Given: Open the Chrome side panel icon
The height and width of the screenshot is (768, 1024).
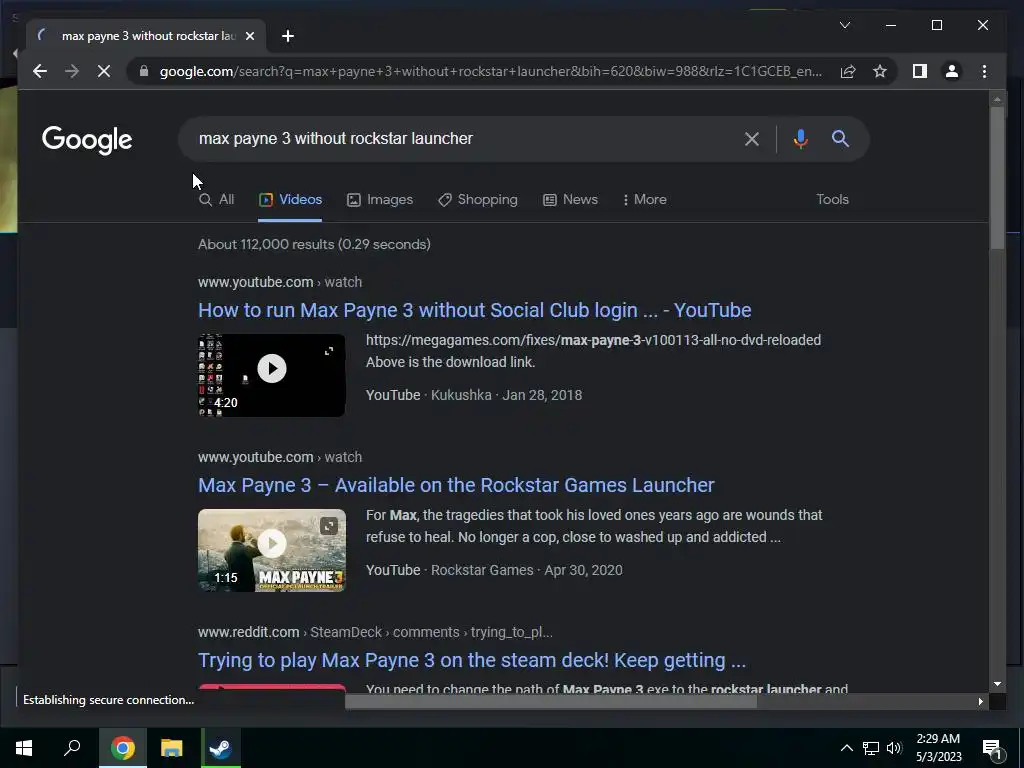Looking at the screenshot, I should point(920,71).
